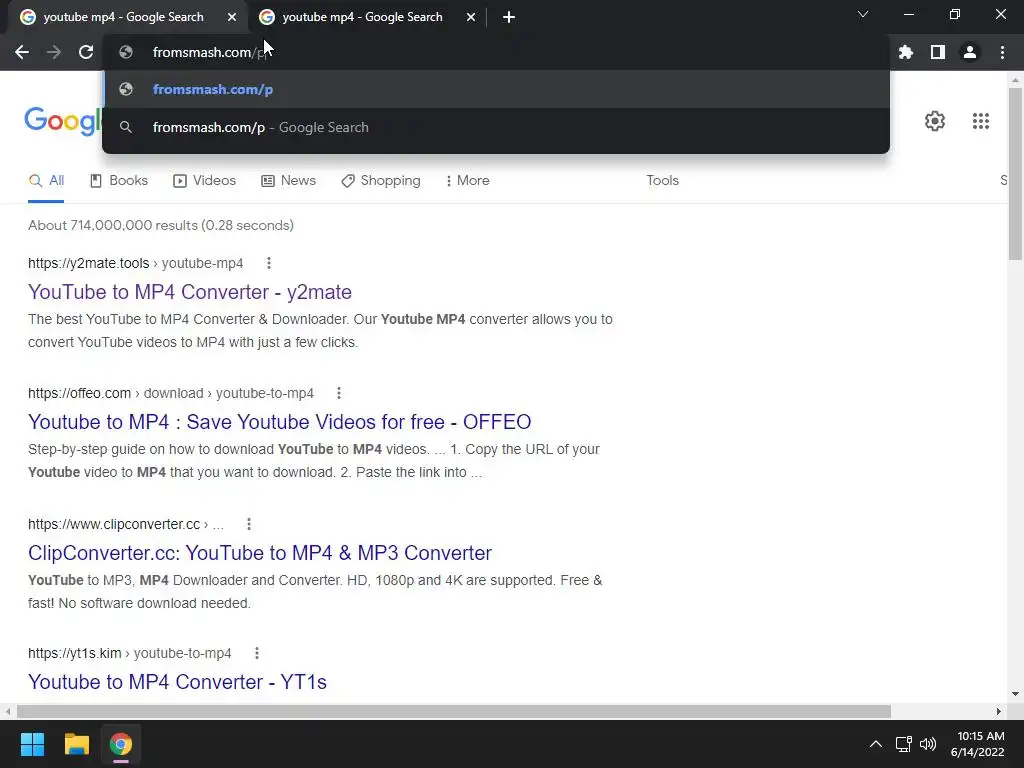Select the Books search tab

[119, 181]
